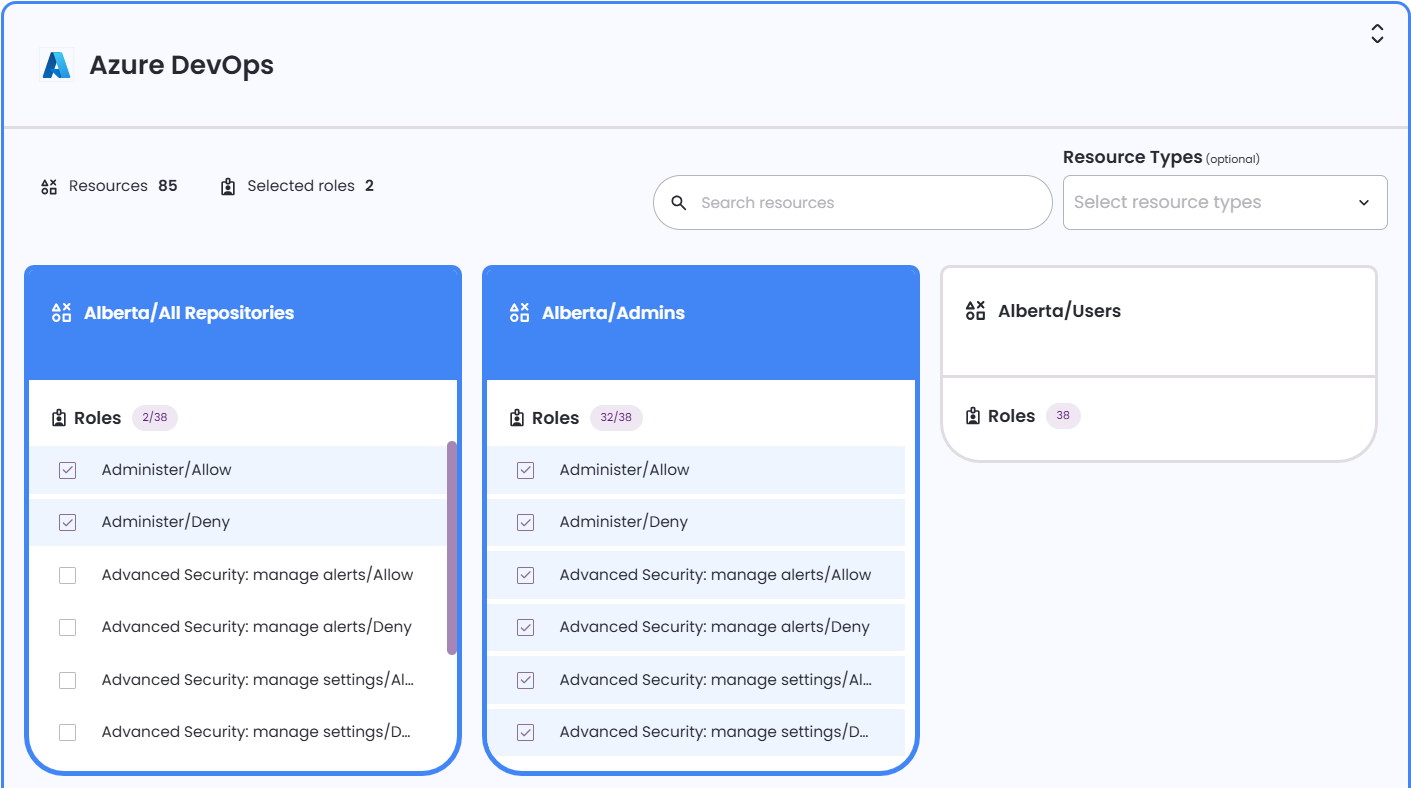Click the Roles icon in All Repositories card

59,418
